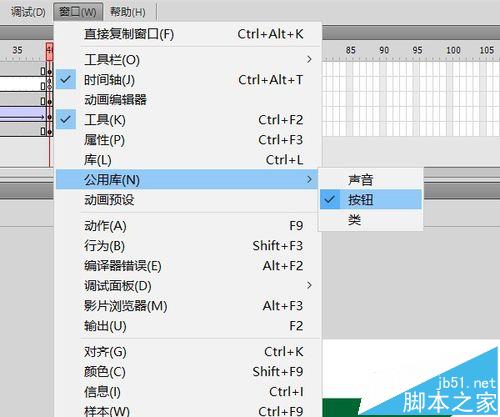Screen dimensions: 500x417
Task: Select 声音 in the common library submenu
Action: 371,180
